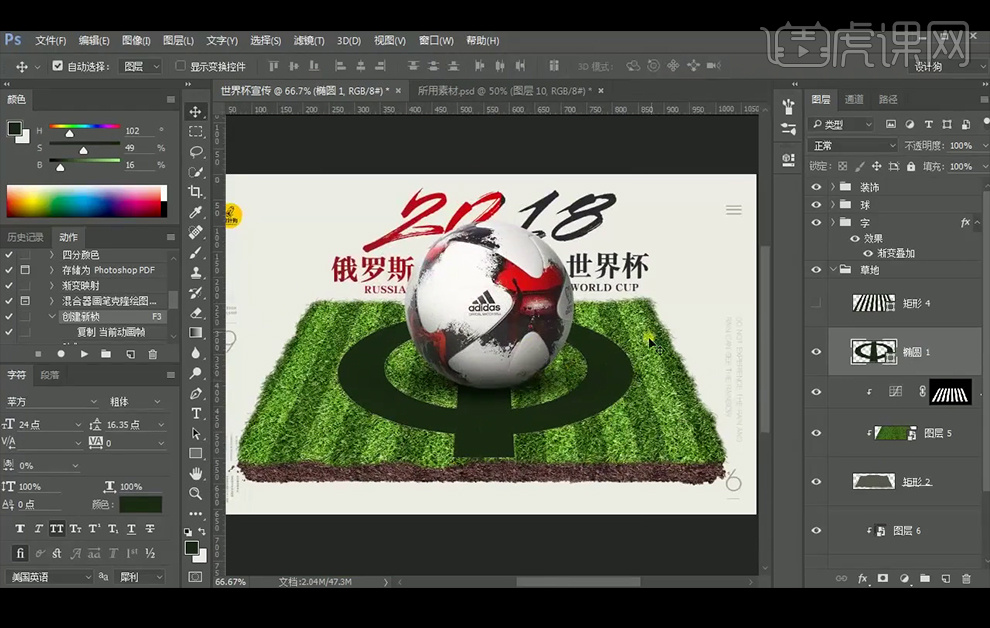Open the 文件(F) menu
The width and height of the screenshot is (990, 628).
click(51, 40)
